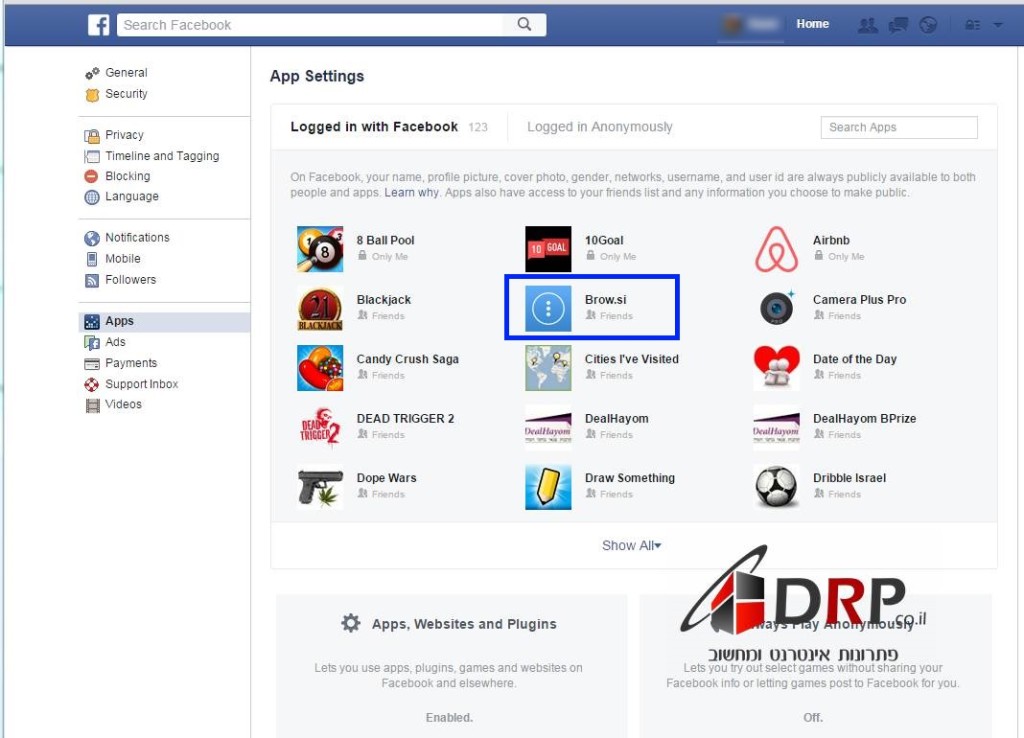This screenshot has width=1024, height=738.
Task: Click the Facebook logo icon
Action: 99,25
